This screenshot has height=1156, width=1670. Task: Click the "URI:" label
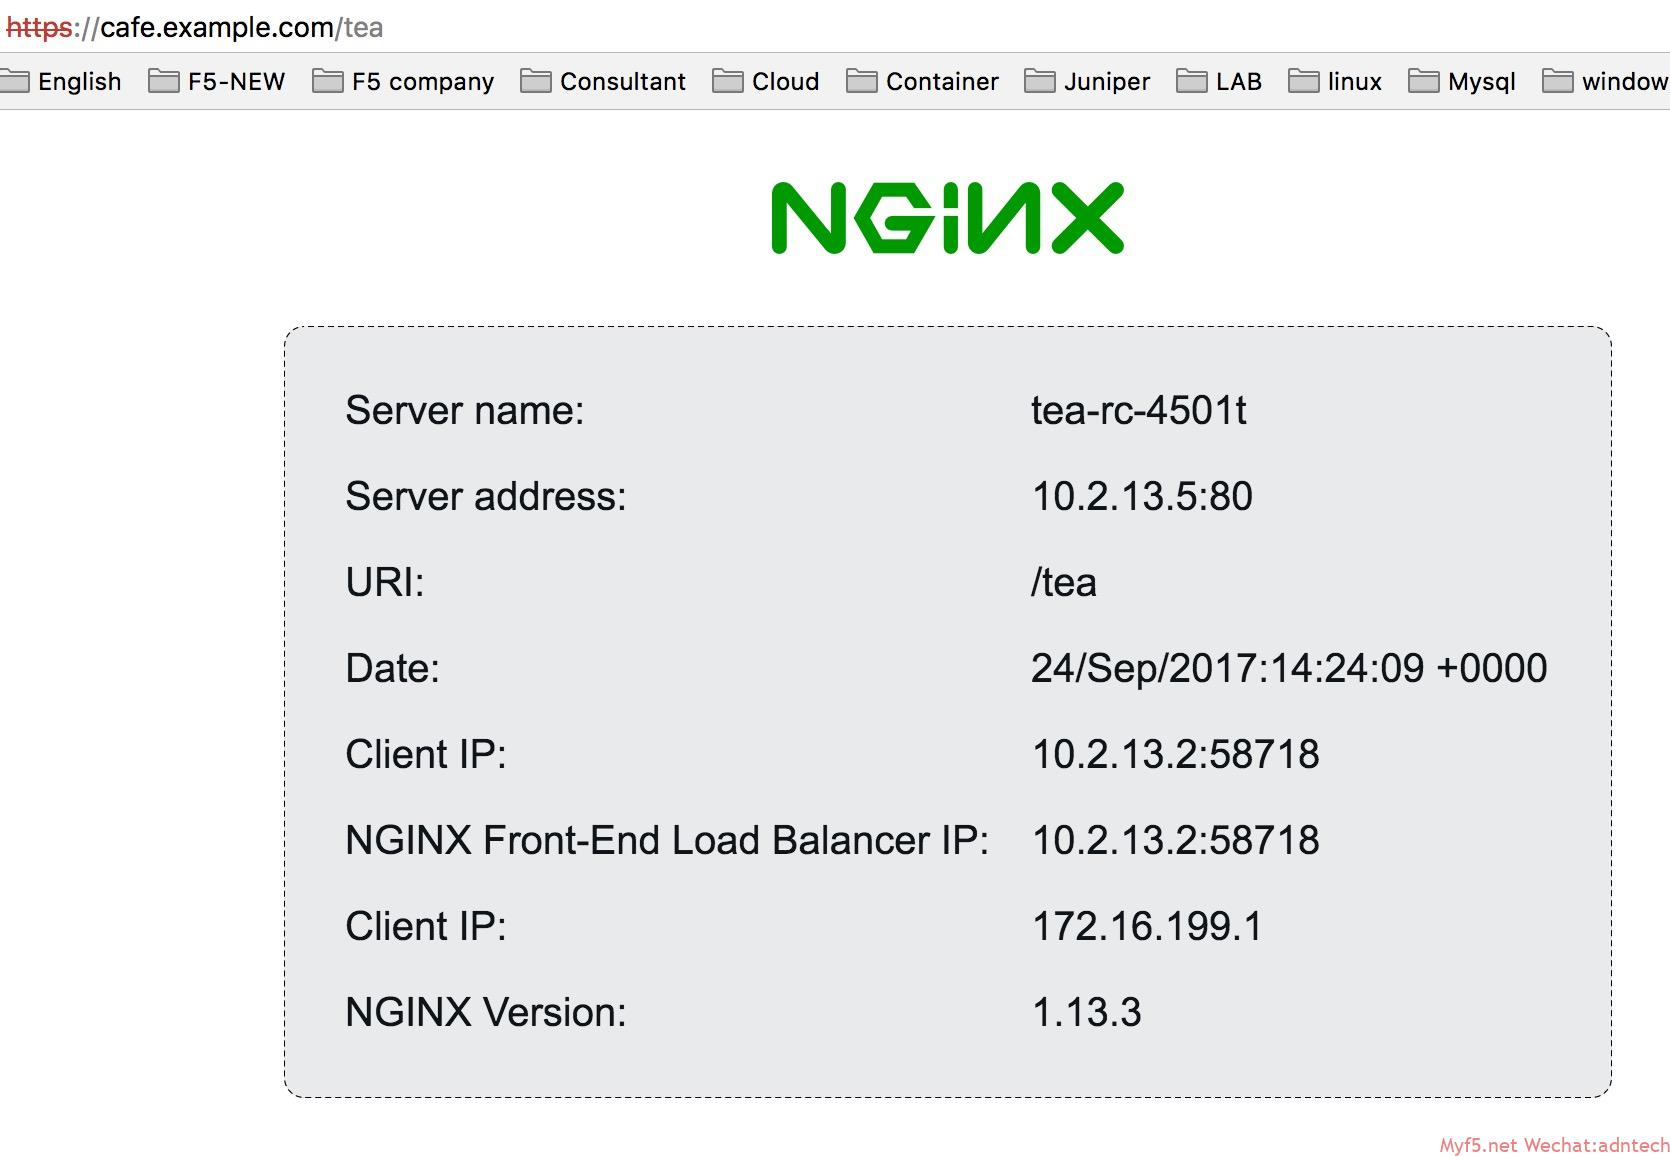pos(385,582)
